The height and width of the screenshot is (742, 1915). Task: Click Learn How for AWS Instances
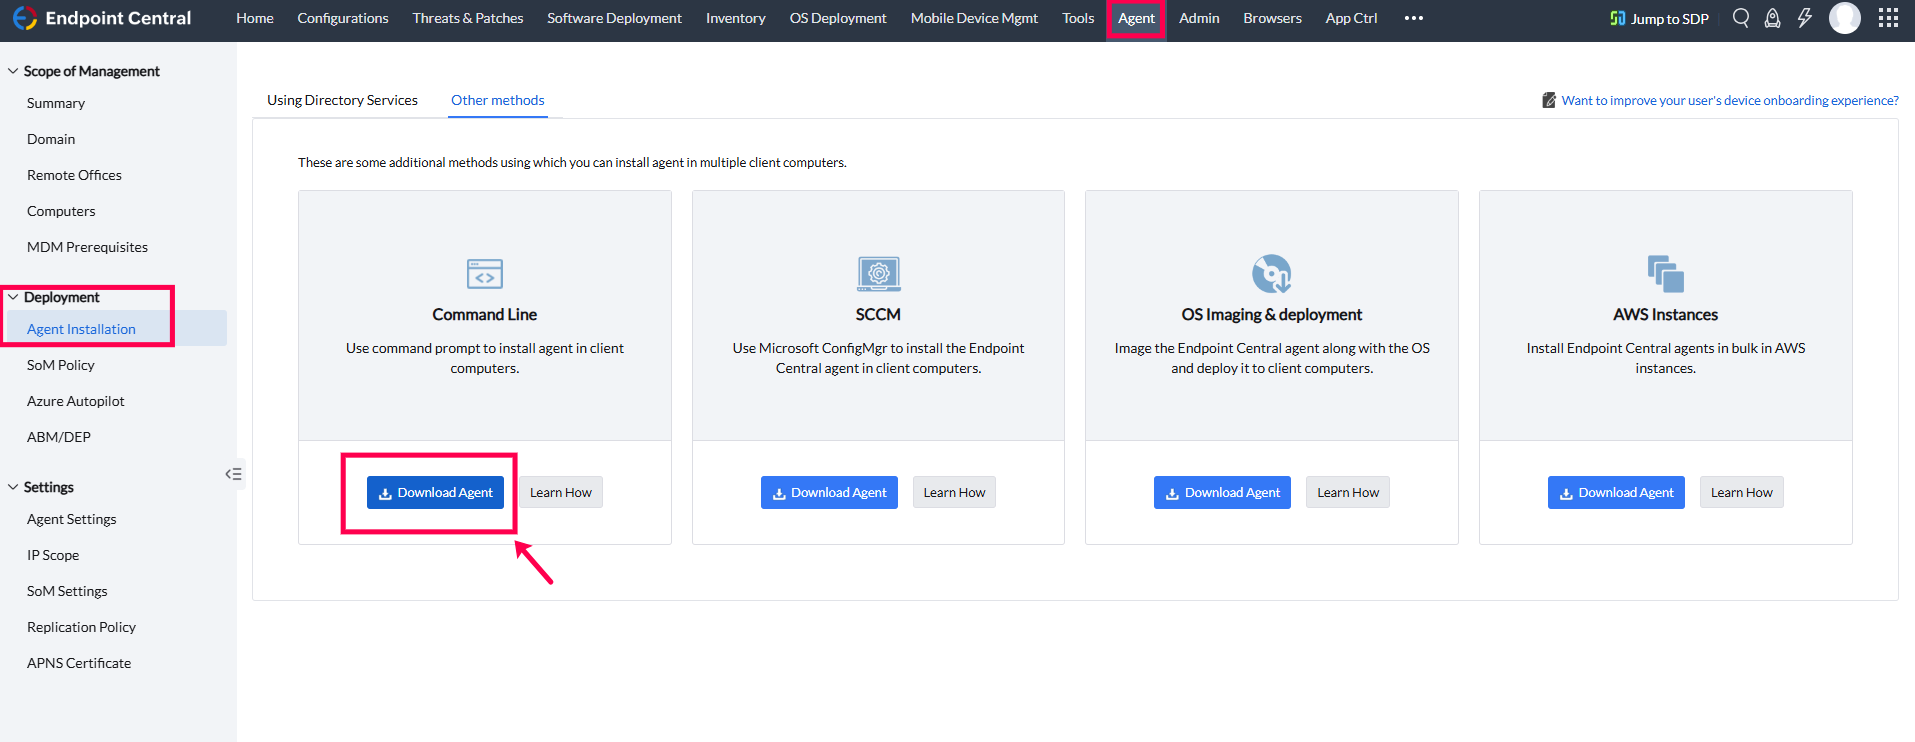1742,492
